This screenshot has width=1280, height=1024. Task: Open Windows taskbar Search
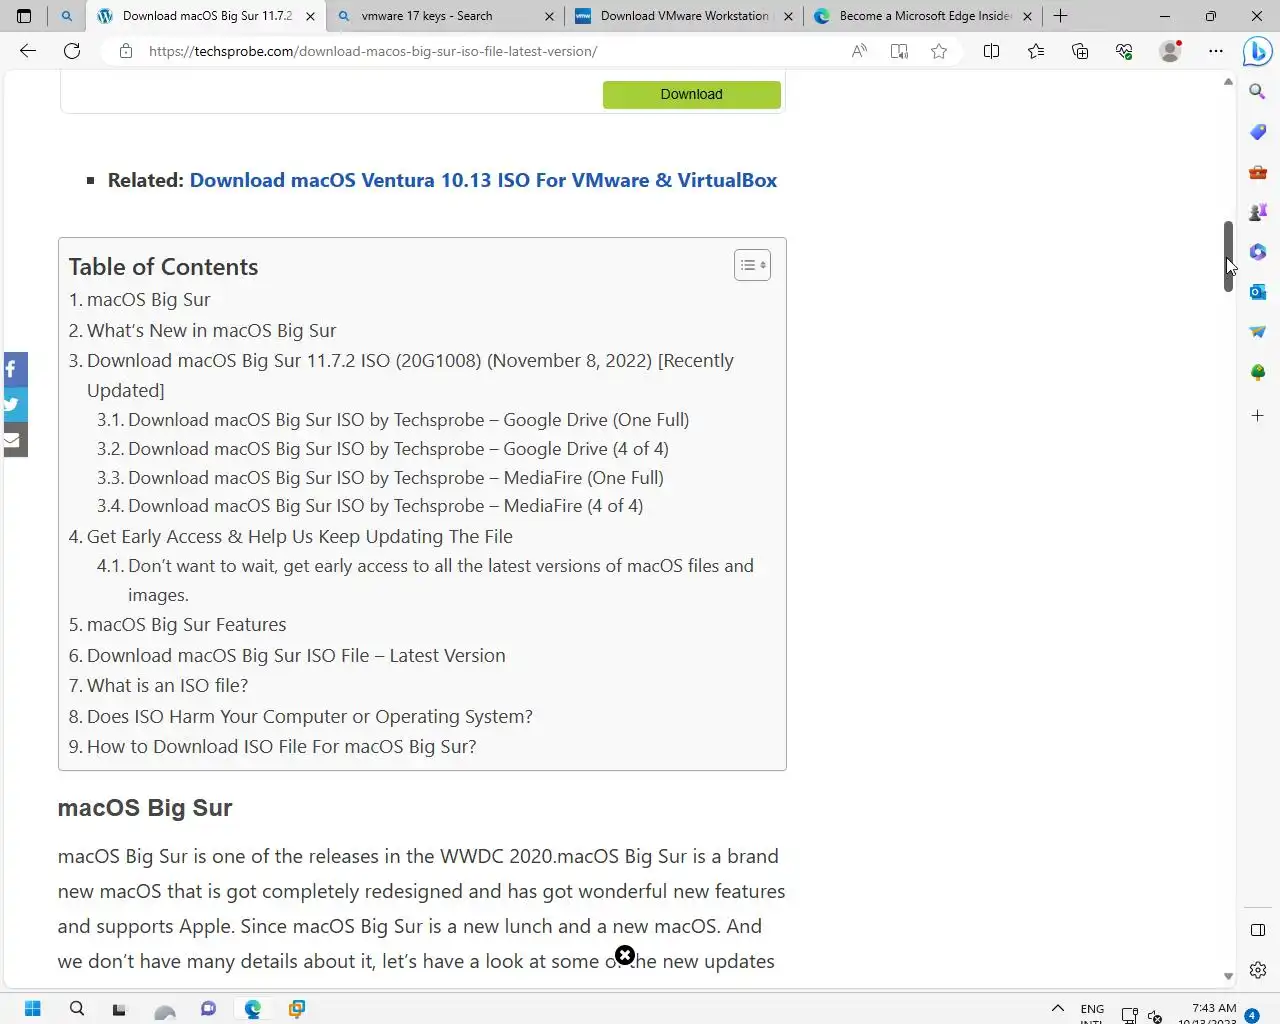point(77,1009)
